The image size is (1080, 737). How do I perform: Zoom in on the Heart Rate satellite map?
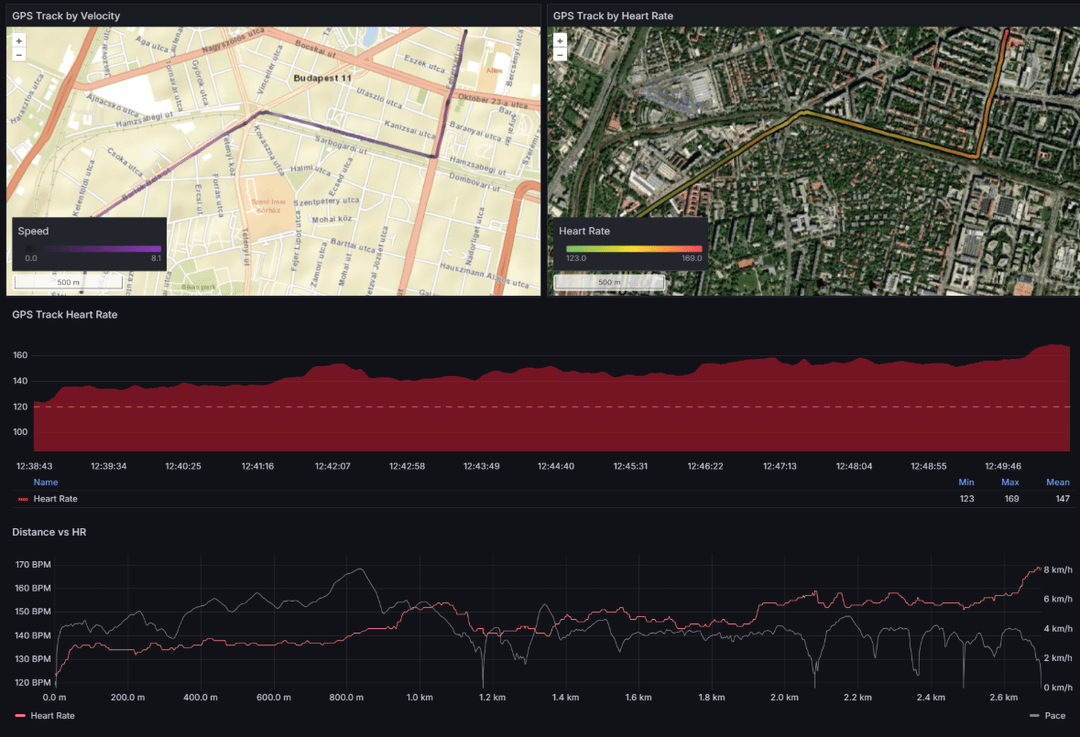(560, 41)
